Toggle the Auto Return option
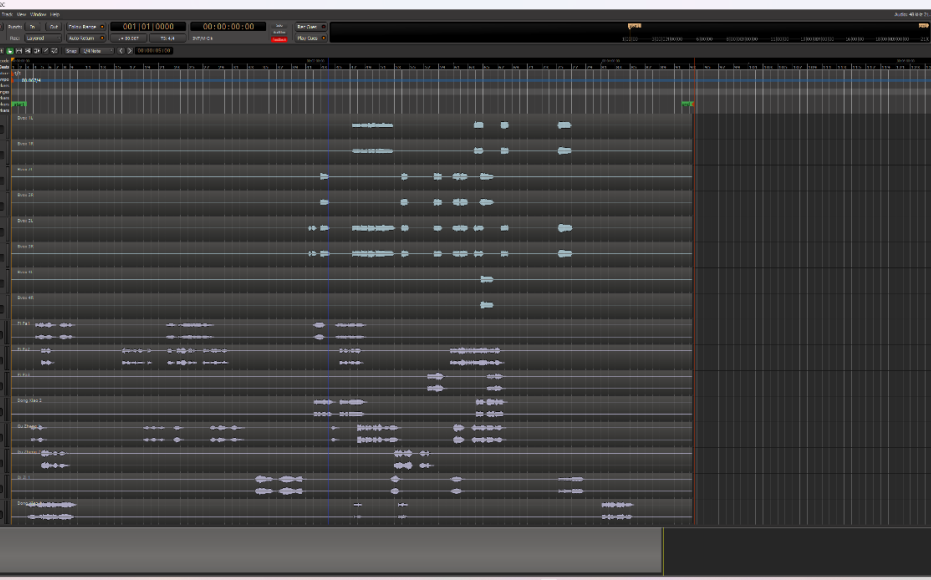 [84, 38]
